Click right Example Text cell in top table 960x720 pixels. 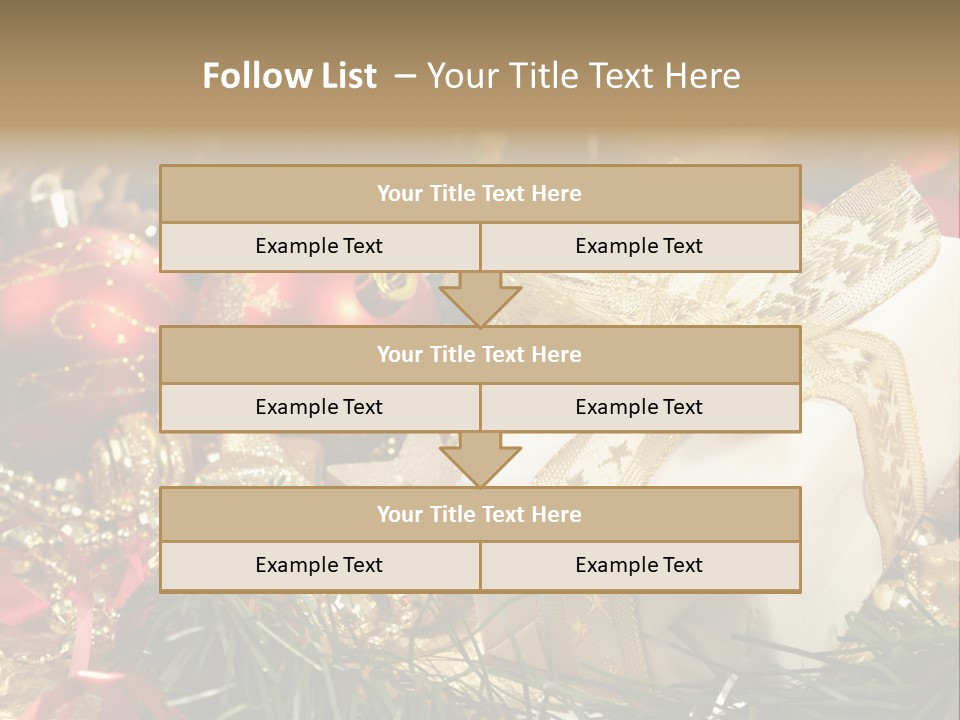(x=639, y=246)
